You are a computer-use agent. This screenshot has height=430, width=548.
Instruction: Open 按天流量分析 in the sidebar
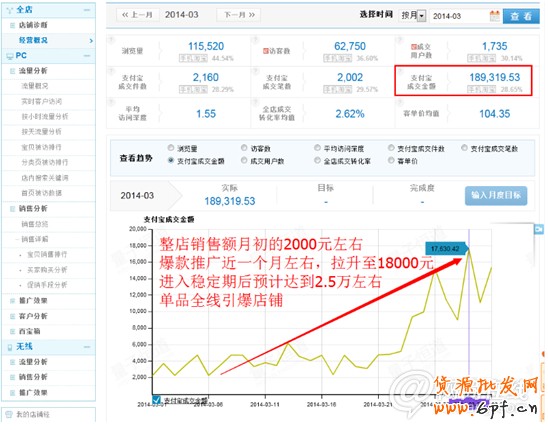(x=42, y=132)
